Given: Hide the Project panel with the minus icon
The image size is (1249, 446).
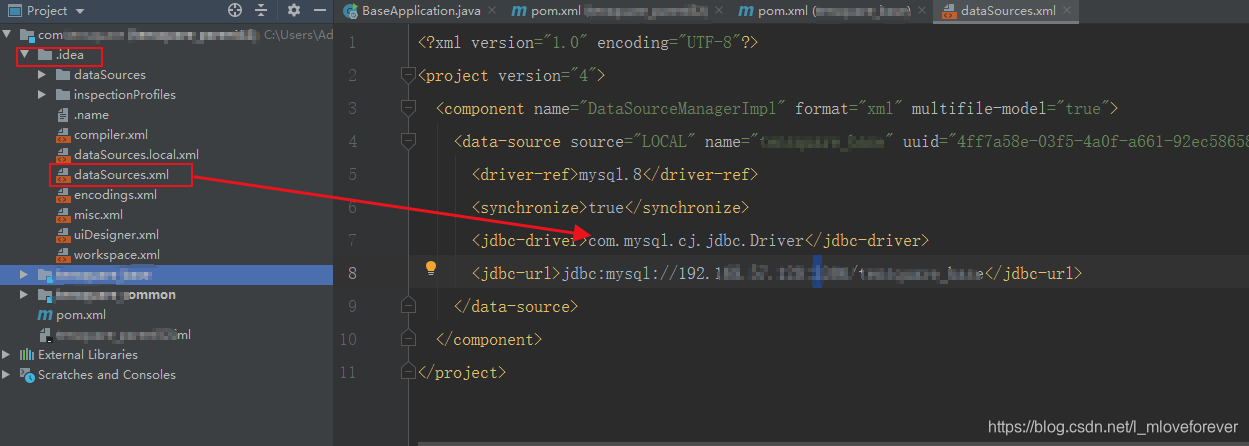Looking at the screenshot, I should (x=318, y=11).
